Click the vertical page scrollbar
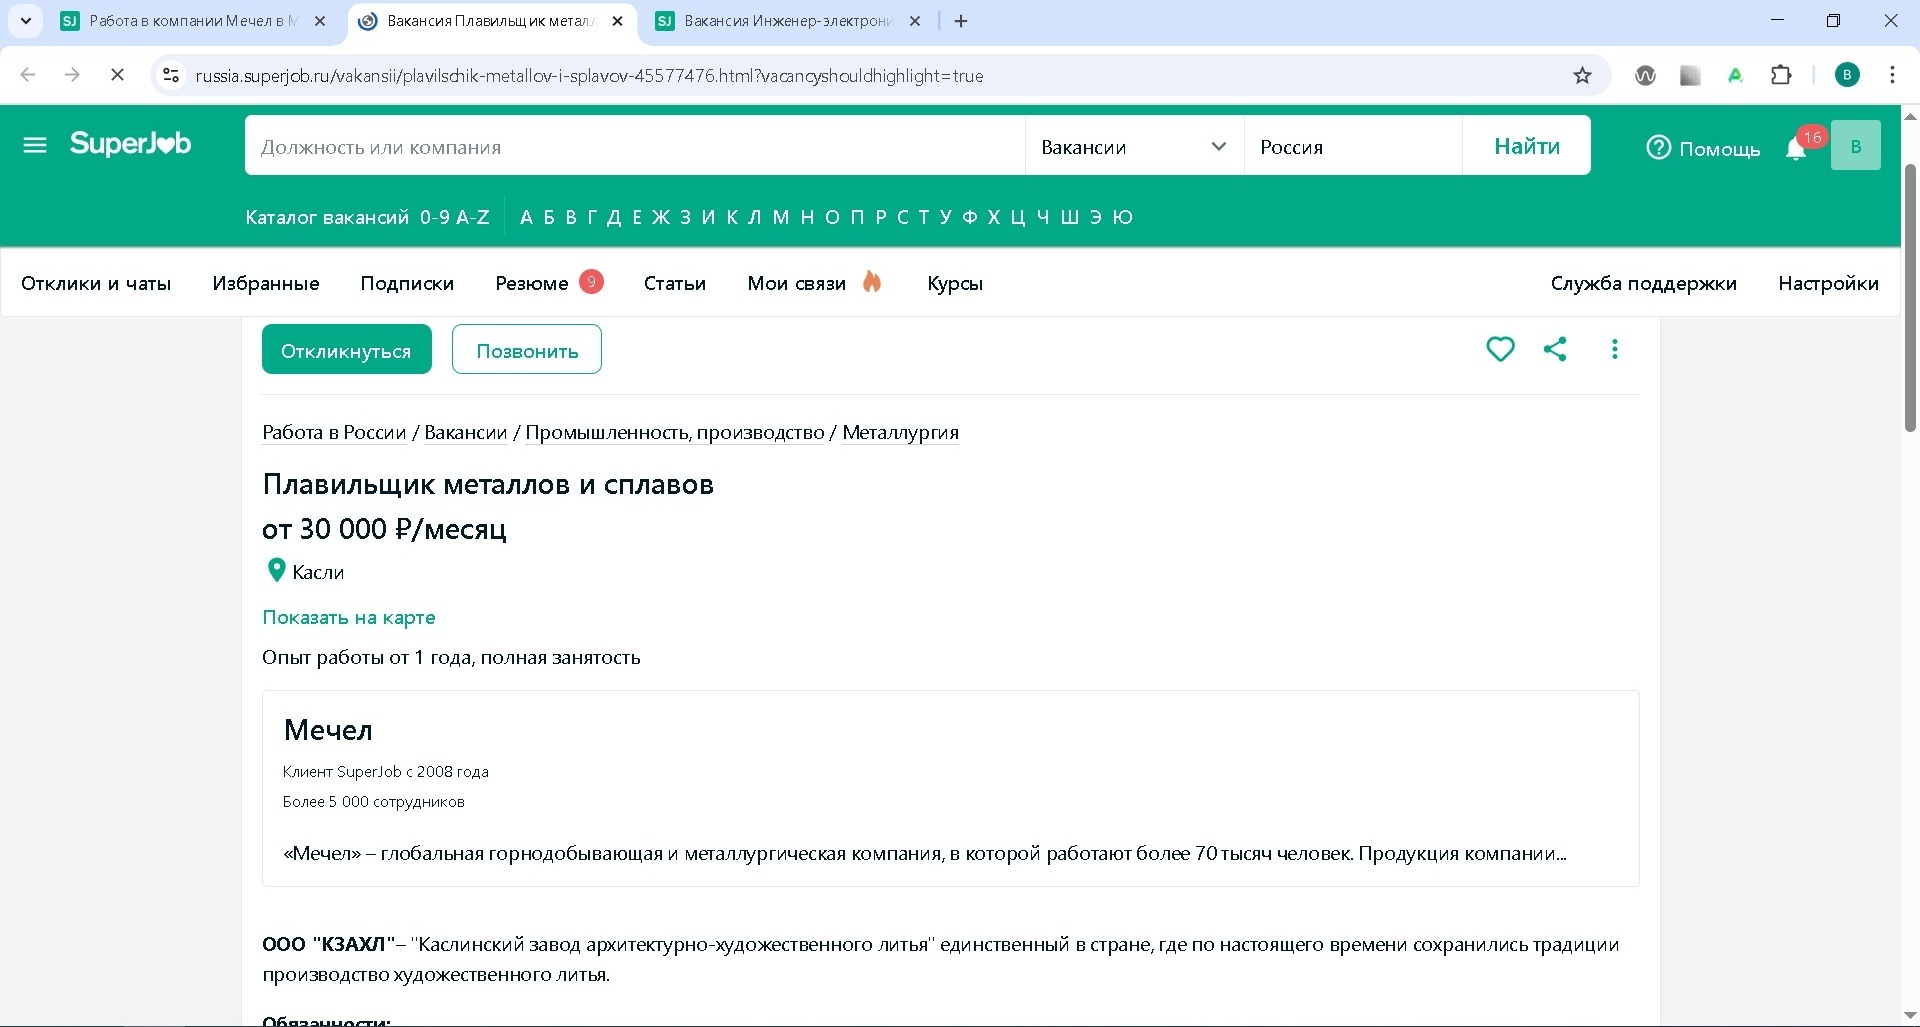Screen dimensions: 1920x1027 click(x=1909, y=298)
